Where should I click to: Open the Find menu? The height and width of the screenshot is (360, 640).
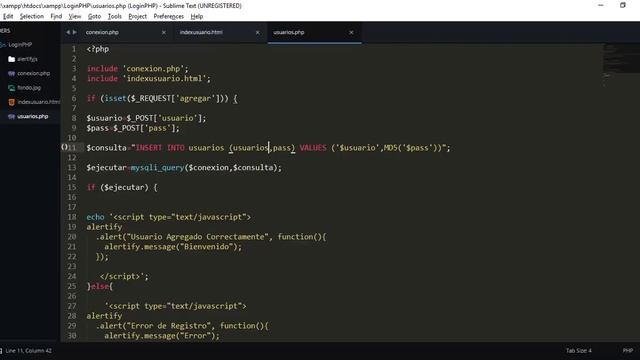tap(56, 16)
